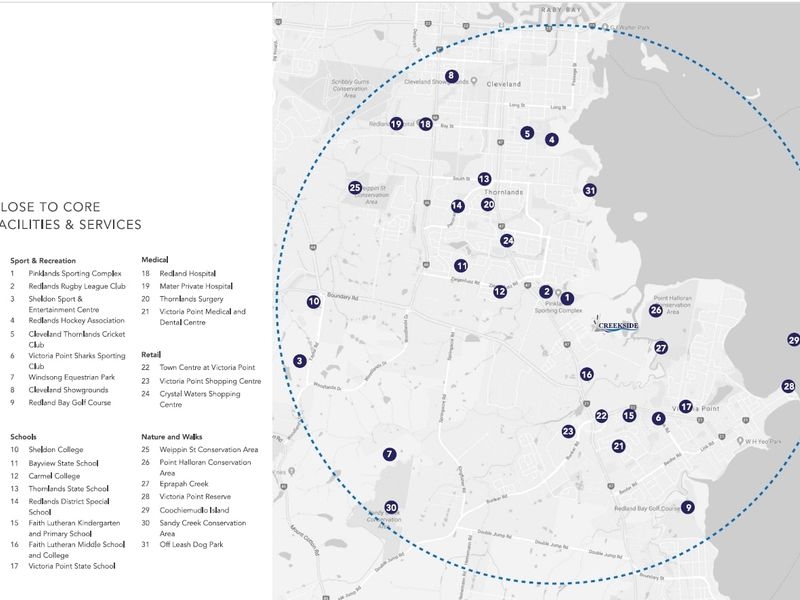800x600 pixels.
Task: Select the number 10 map marker
Action: (313, 301)
